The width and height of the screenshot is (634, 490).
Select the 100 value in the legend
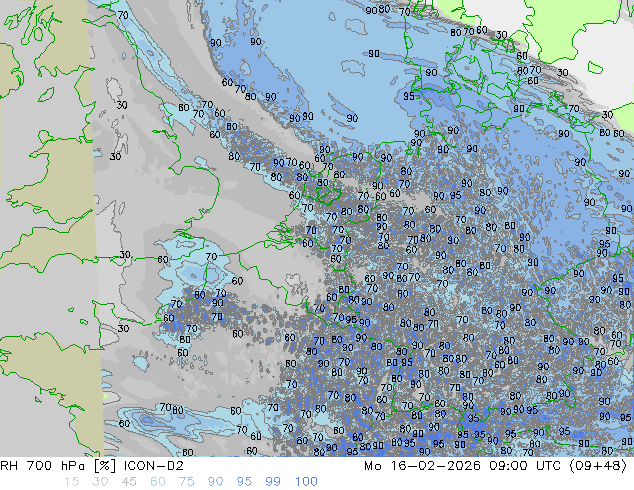pyautogui.click(x=307, y=481)
